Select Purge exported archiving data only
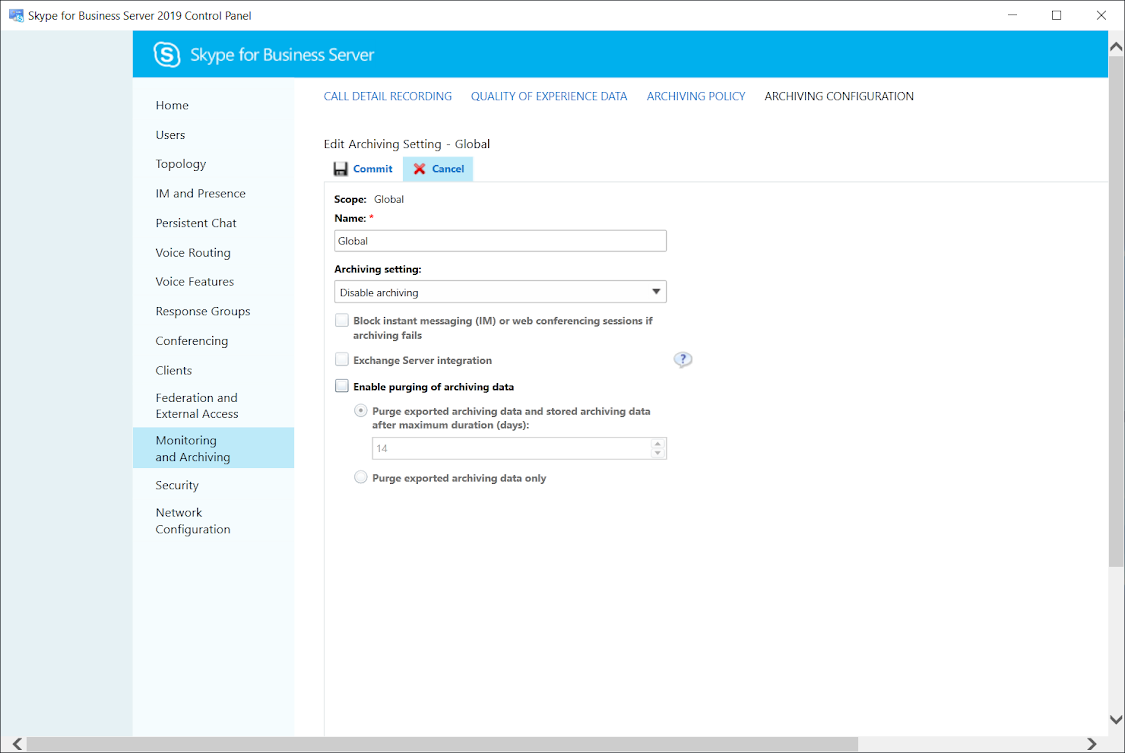This screenshot has height=753, width=1125. tap(361, 478)
